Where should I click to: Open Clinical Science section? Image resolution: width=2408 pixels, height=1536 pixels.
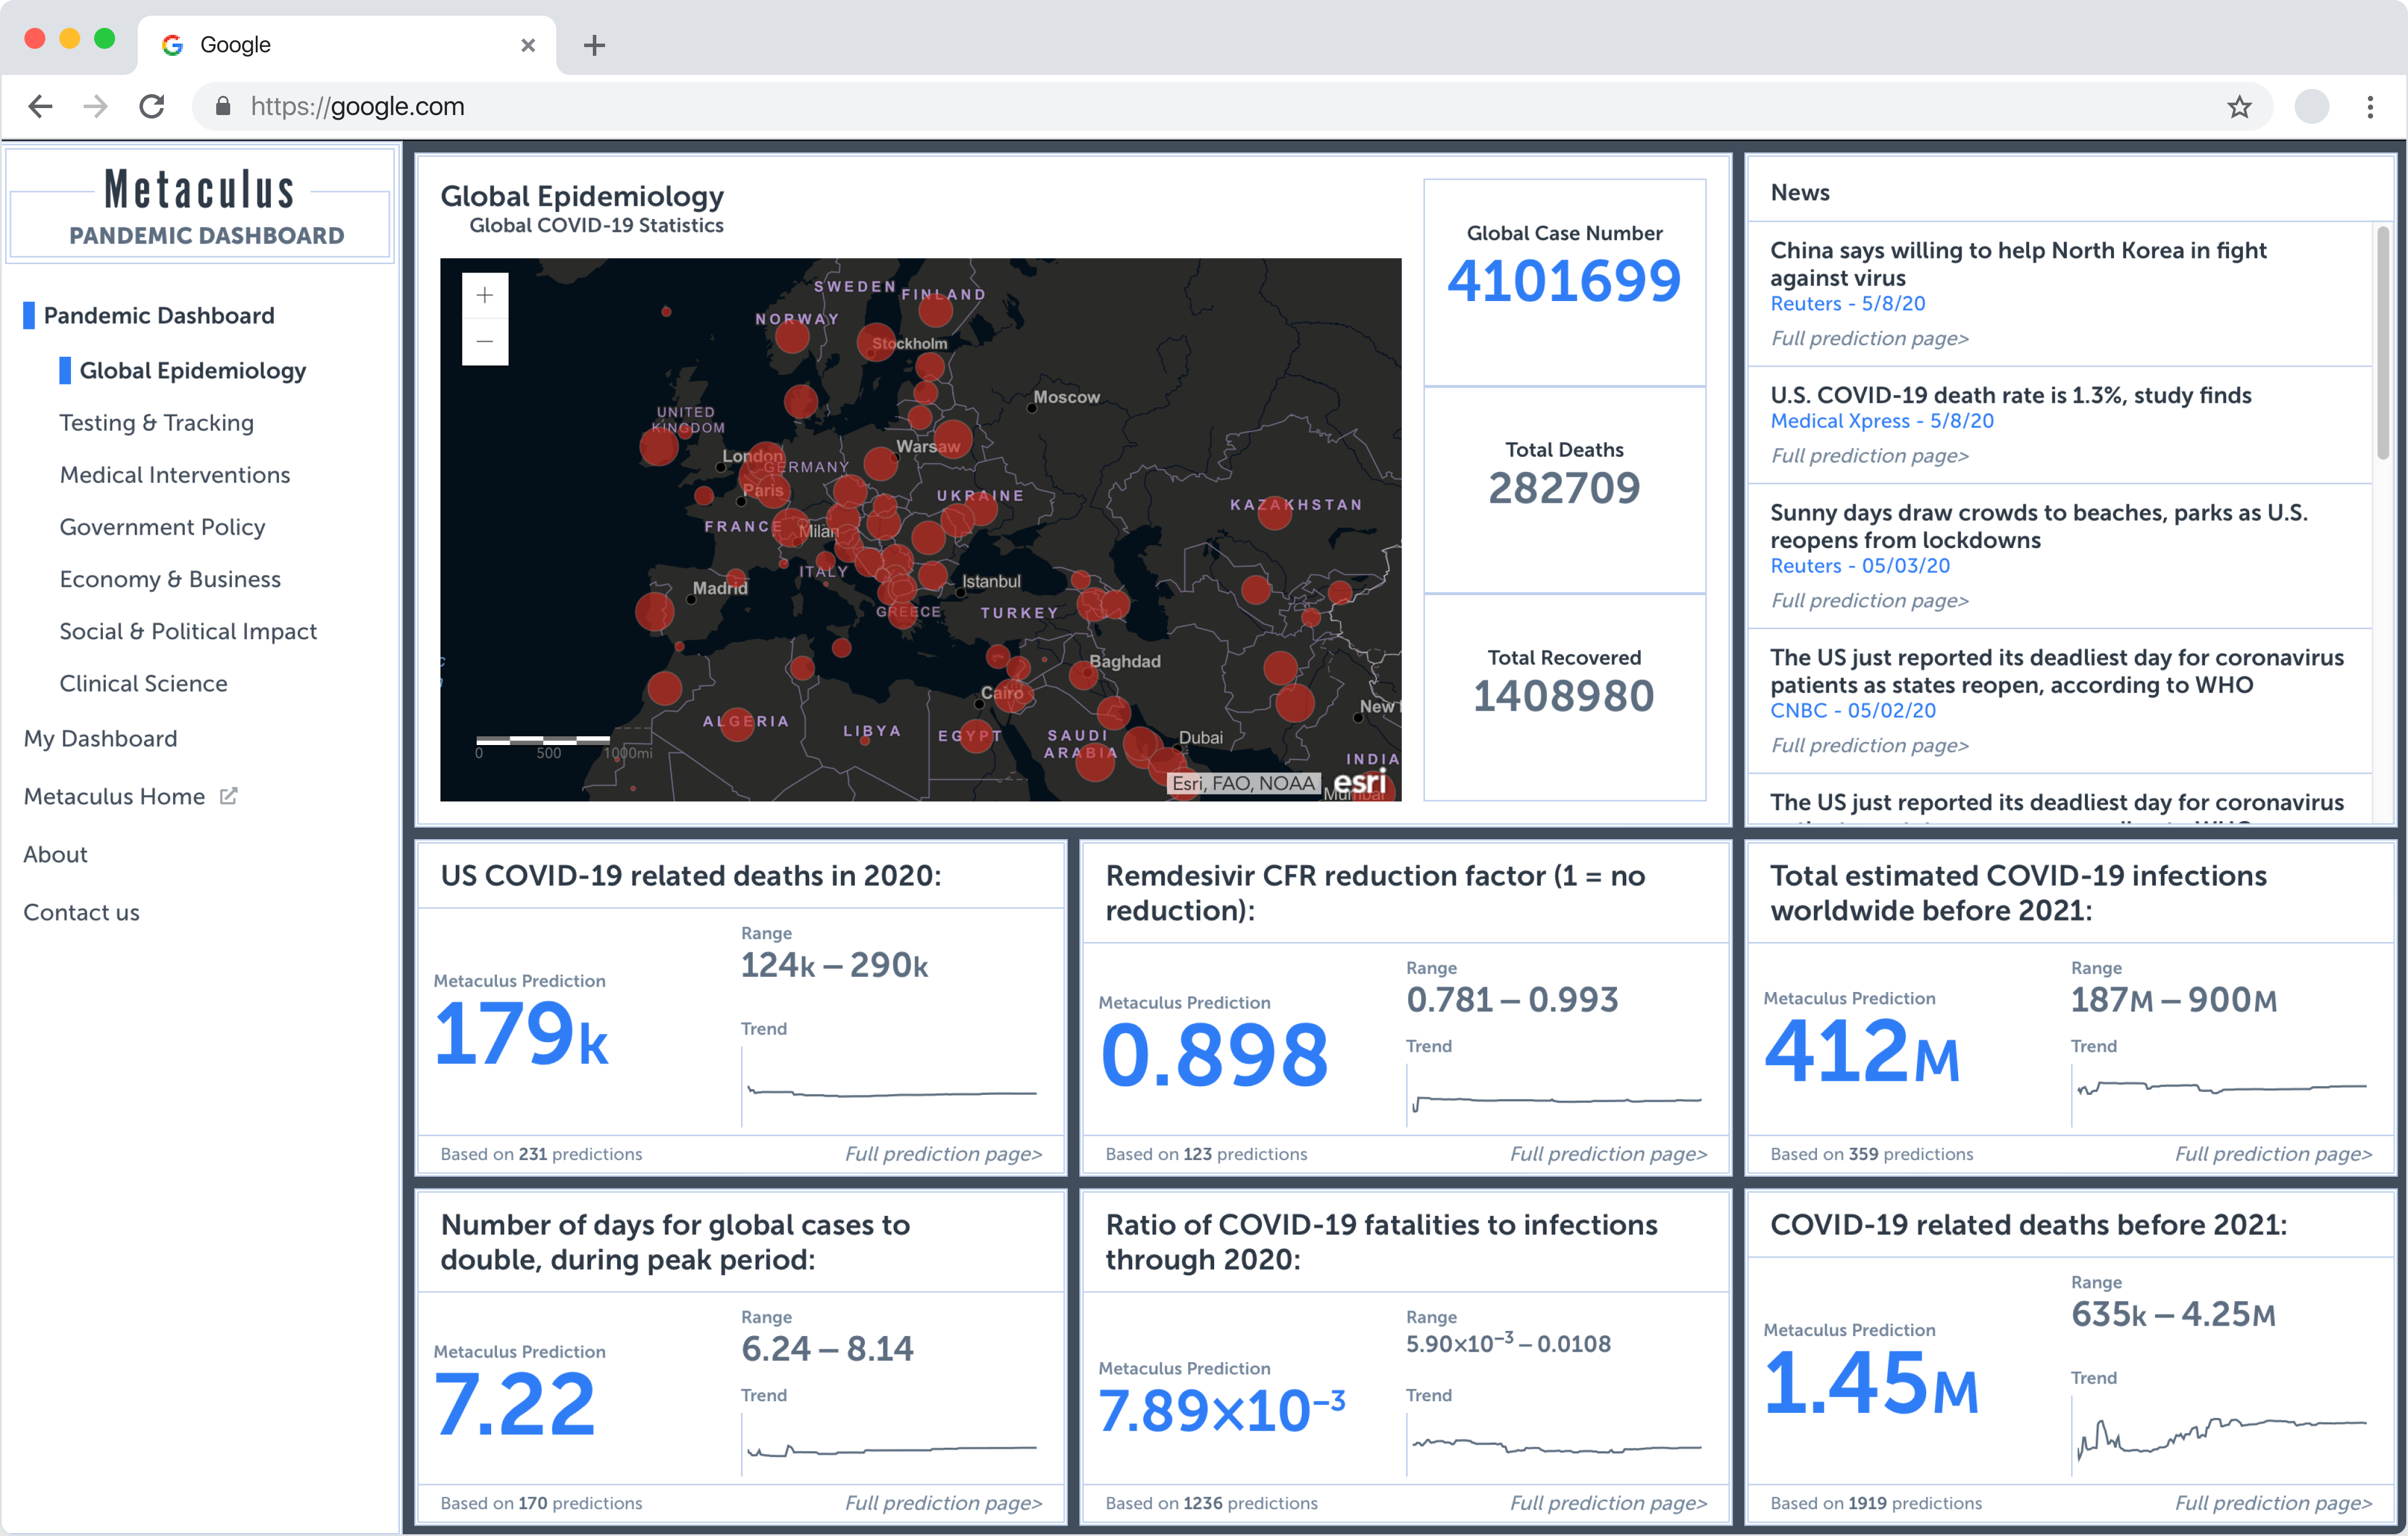click(144, 683)
